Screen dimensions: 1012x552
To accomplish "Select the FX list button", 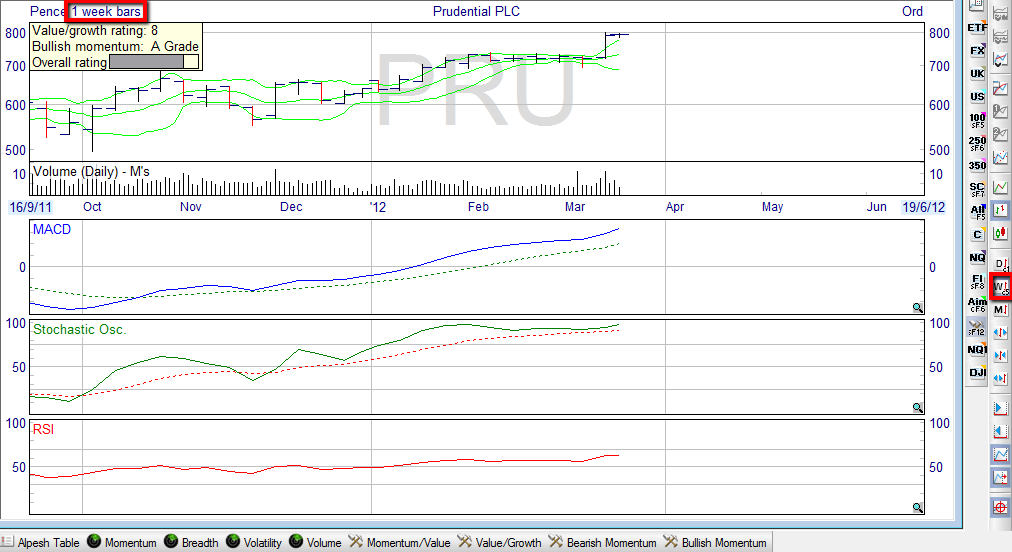I will [977, 50].
